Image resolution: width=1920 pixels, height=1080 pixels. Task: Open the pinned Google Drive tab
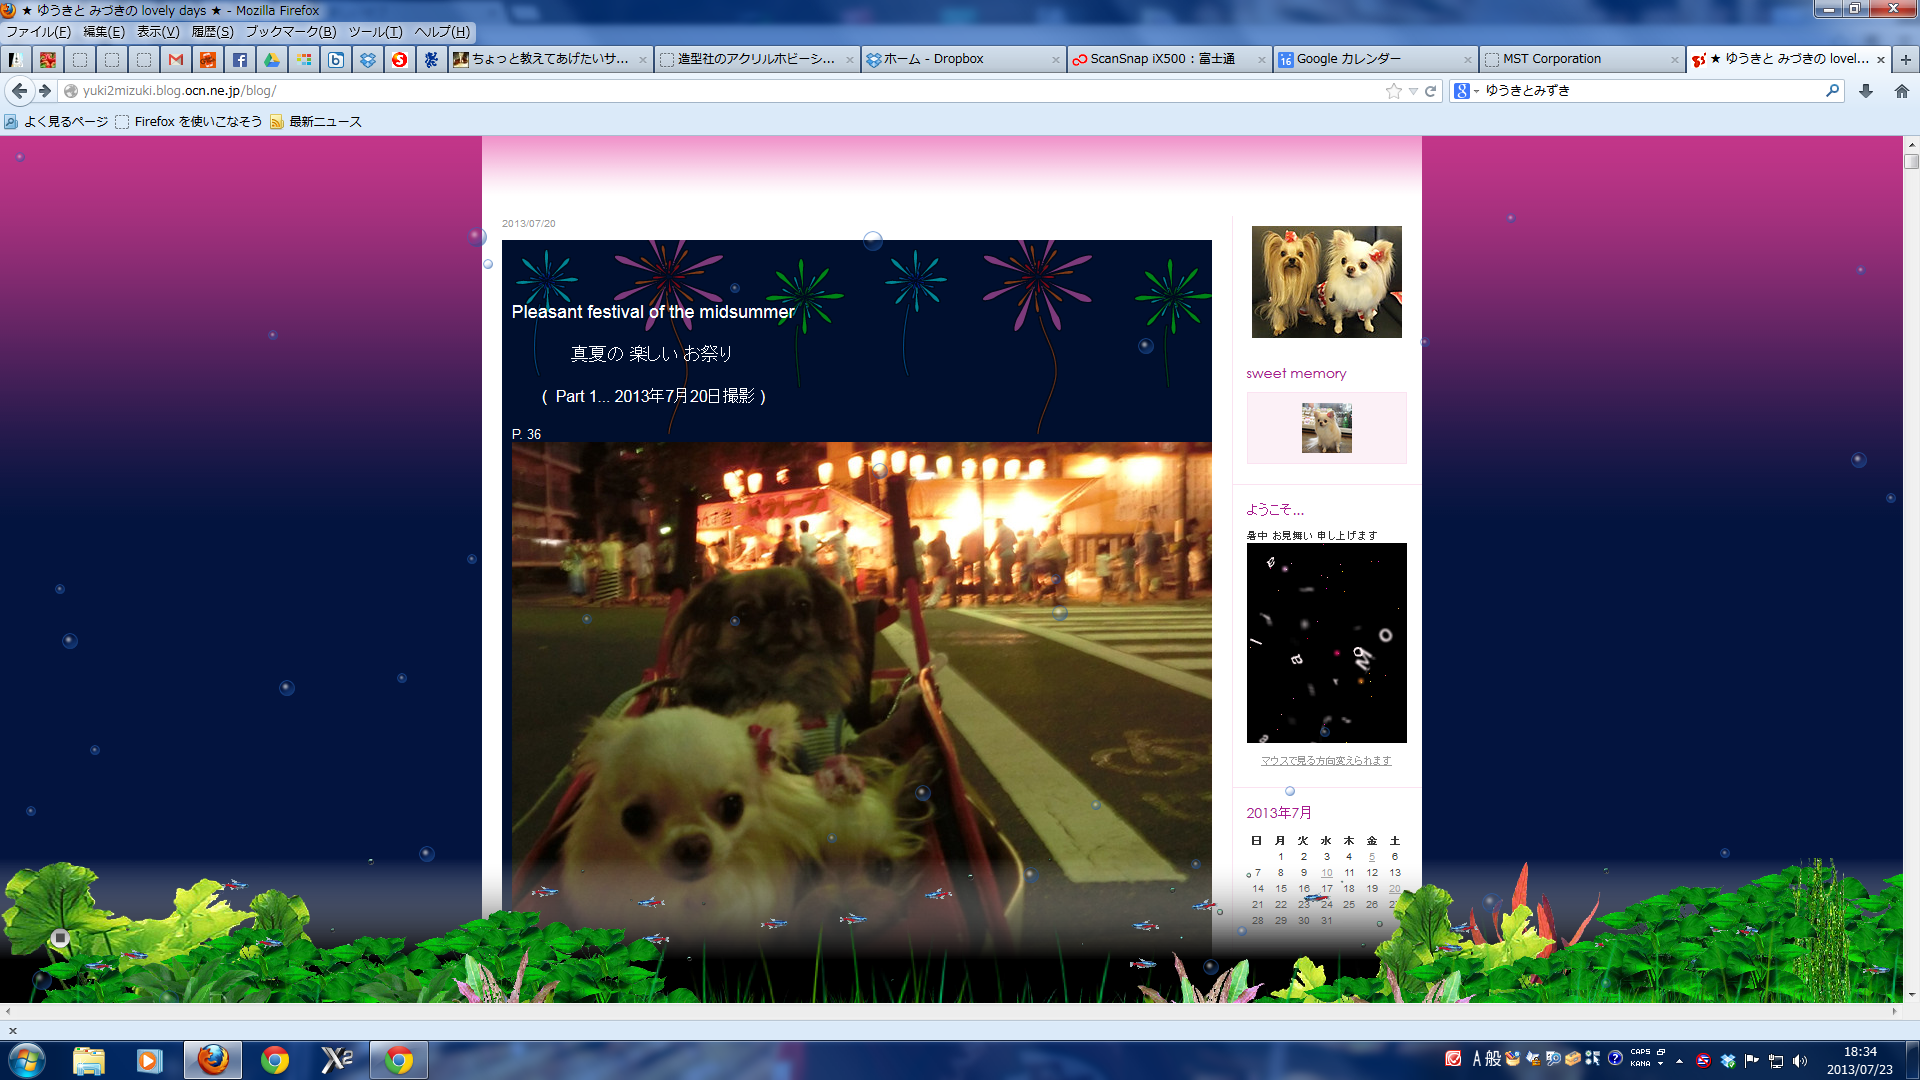coord(272,60)
